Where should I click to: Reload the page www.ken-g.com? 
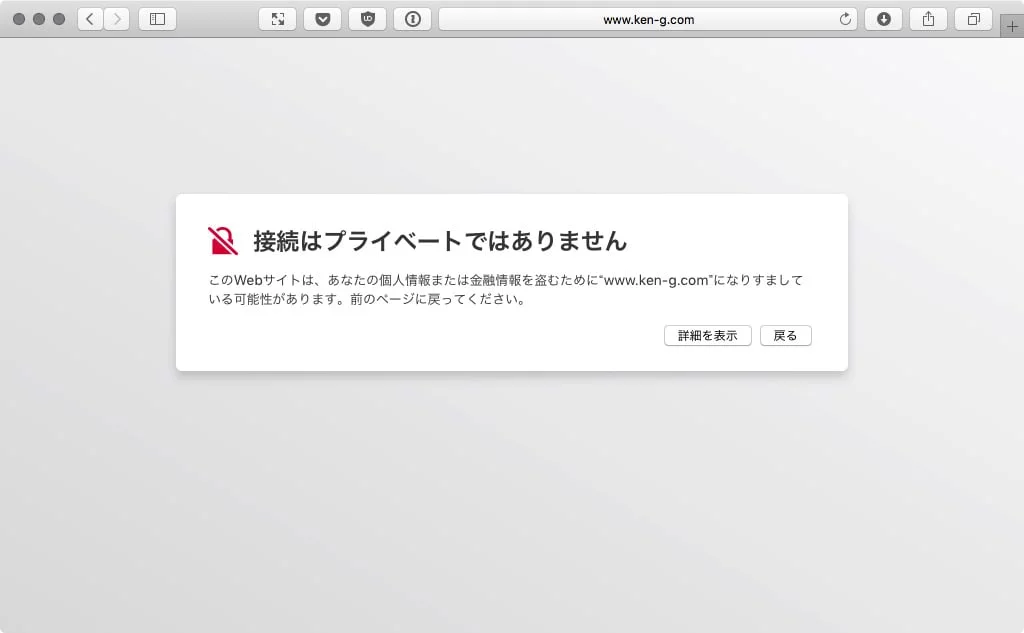[x=843, y=18]
